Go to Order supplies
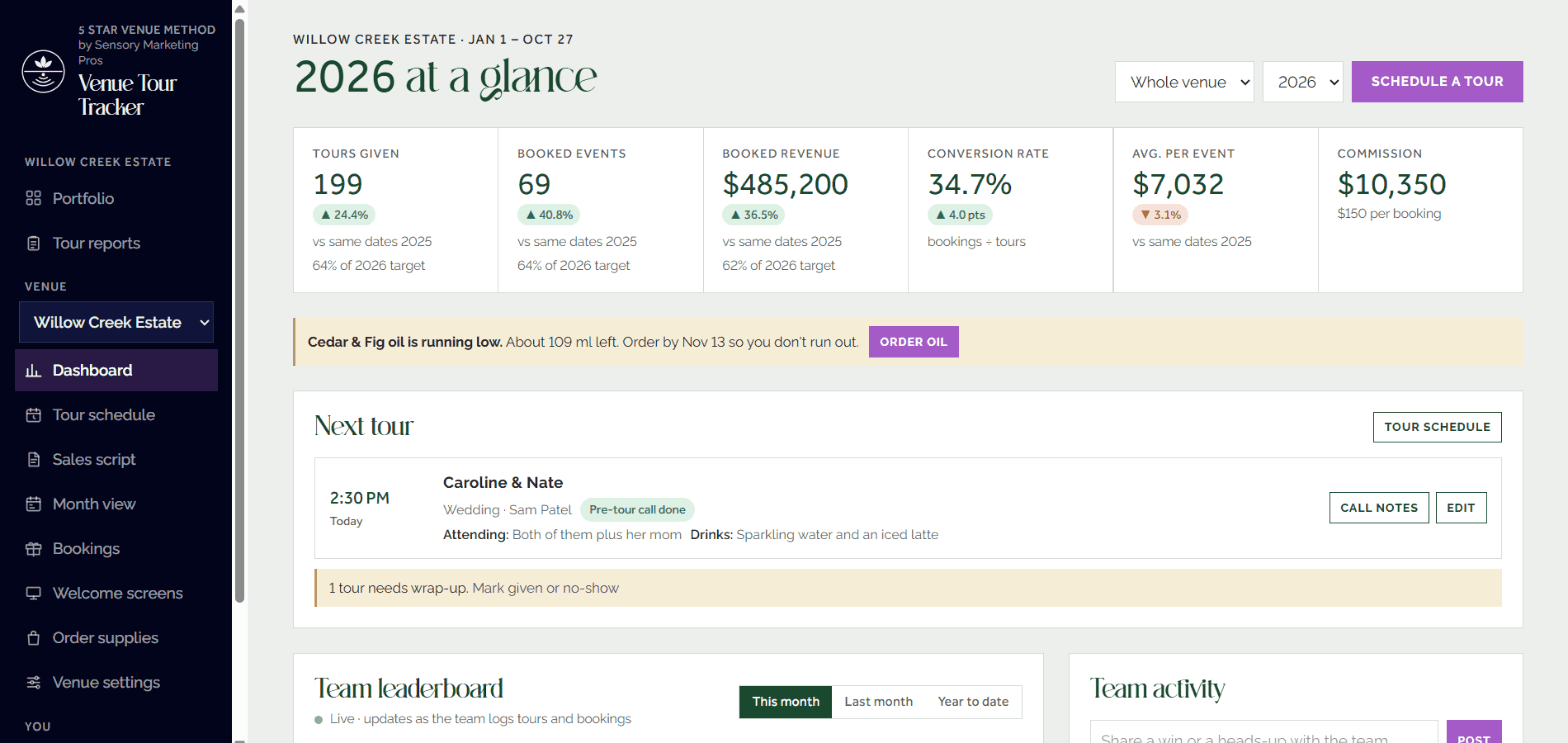1568x743 pixels. tap(116, 638)
